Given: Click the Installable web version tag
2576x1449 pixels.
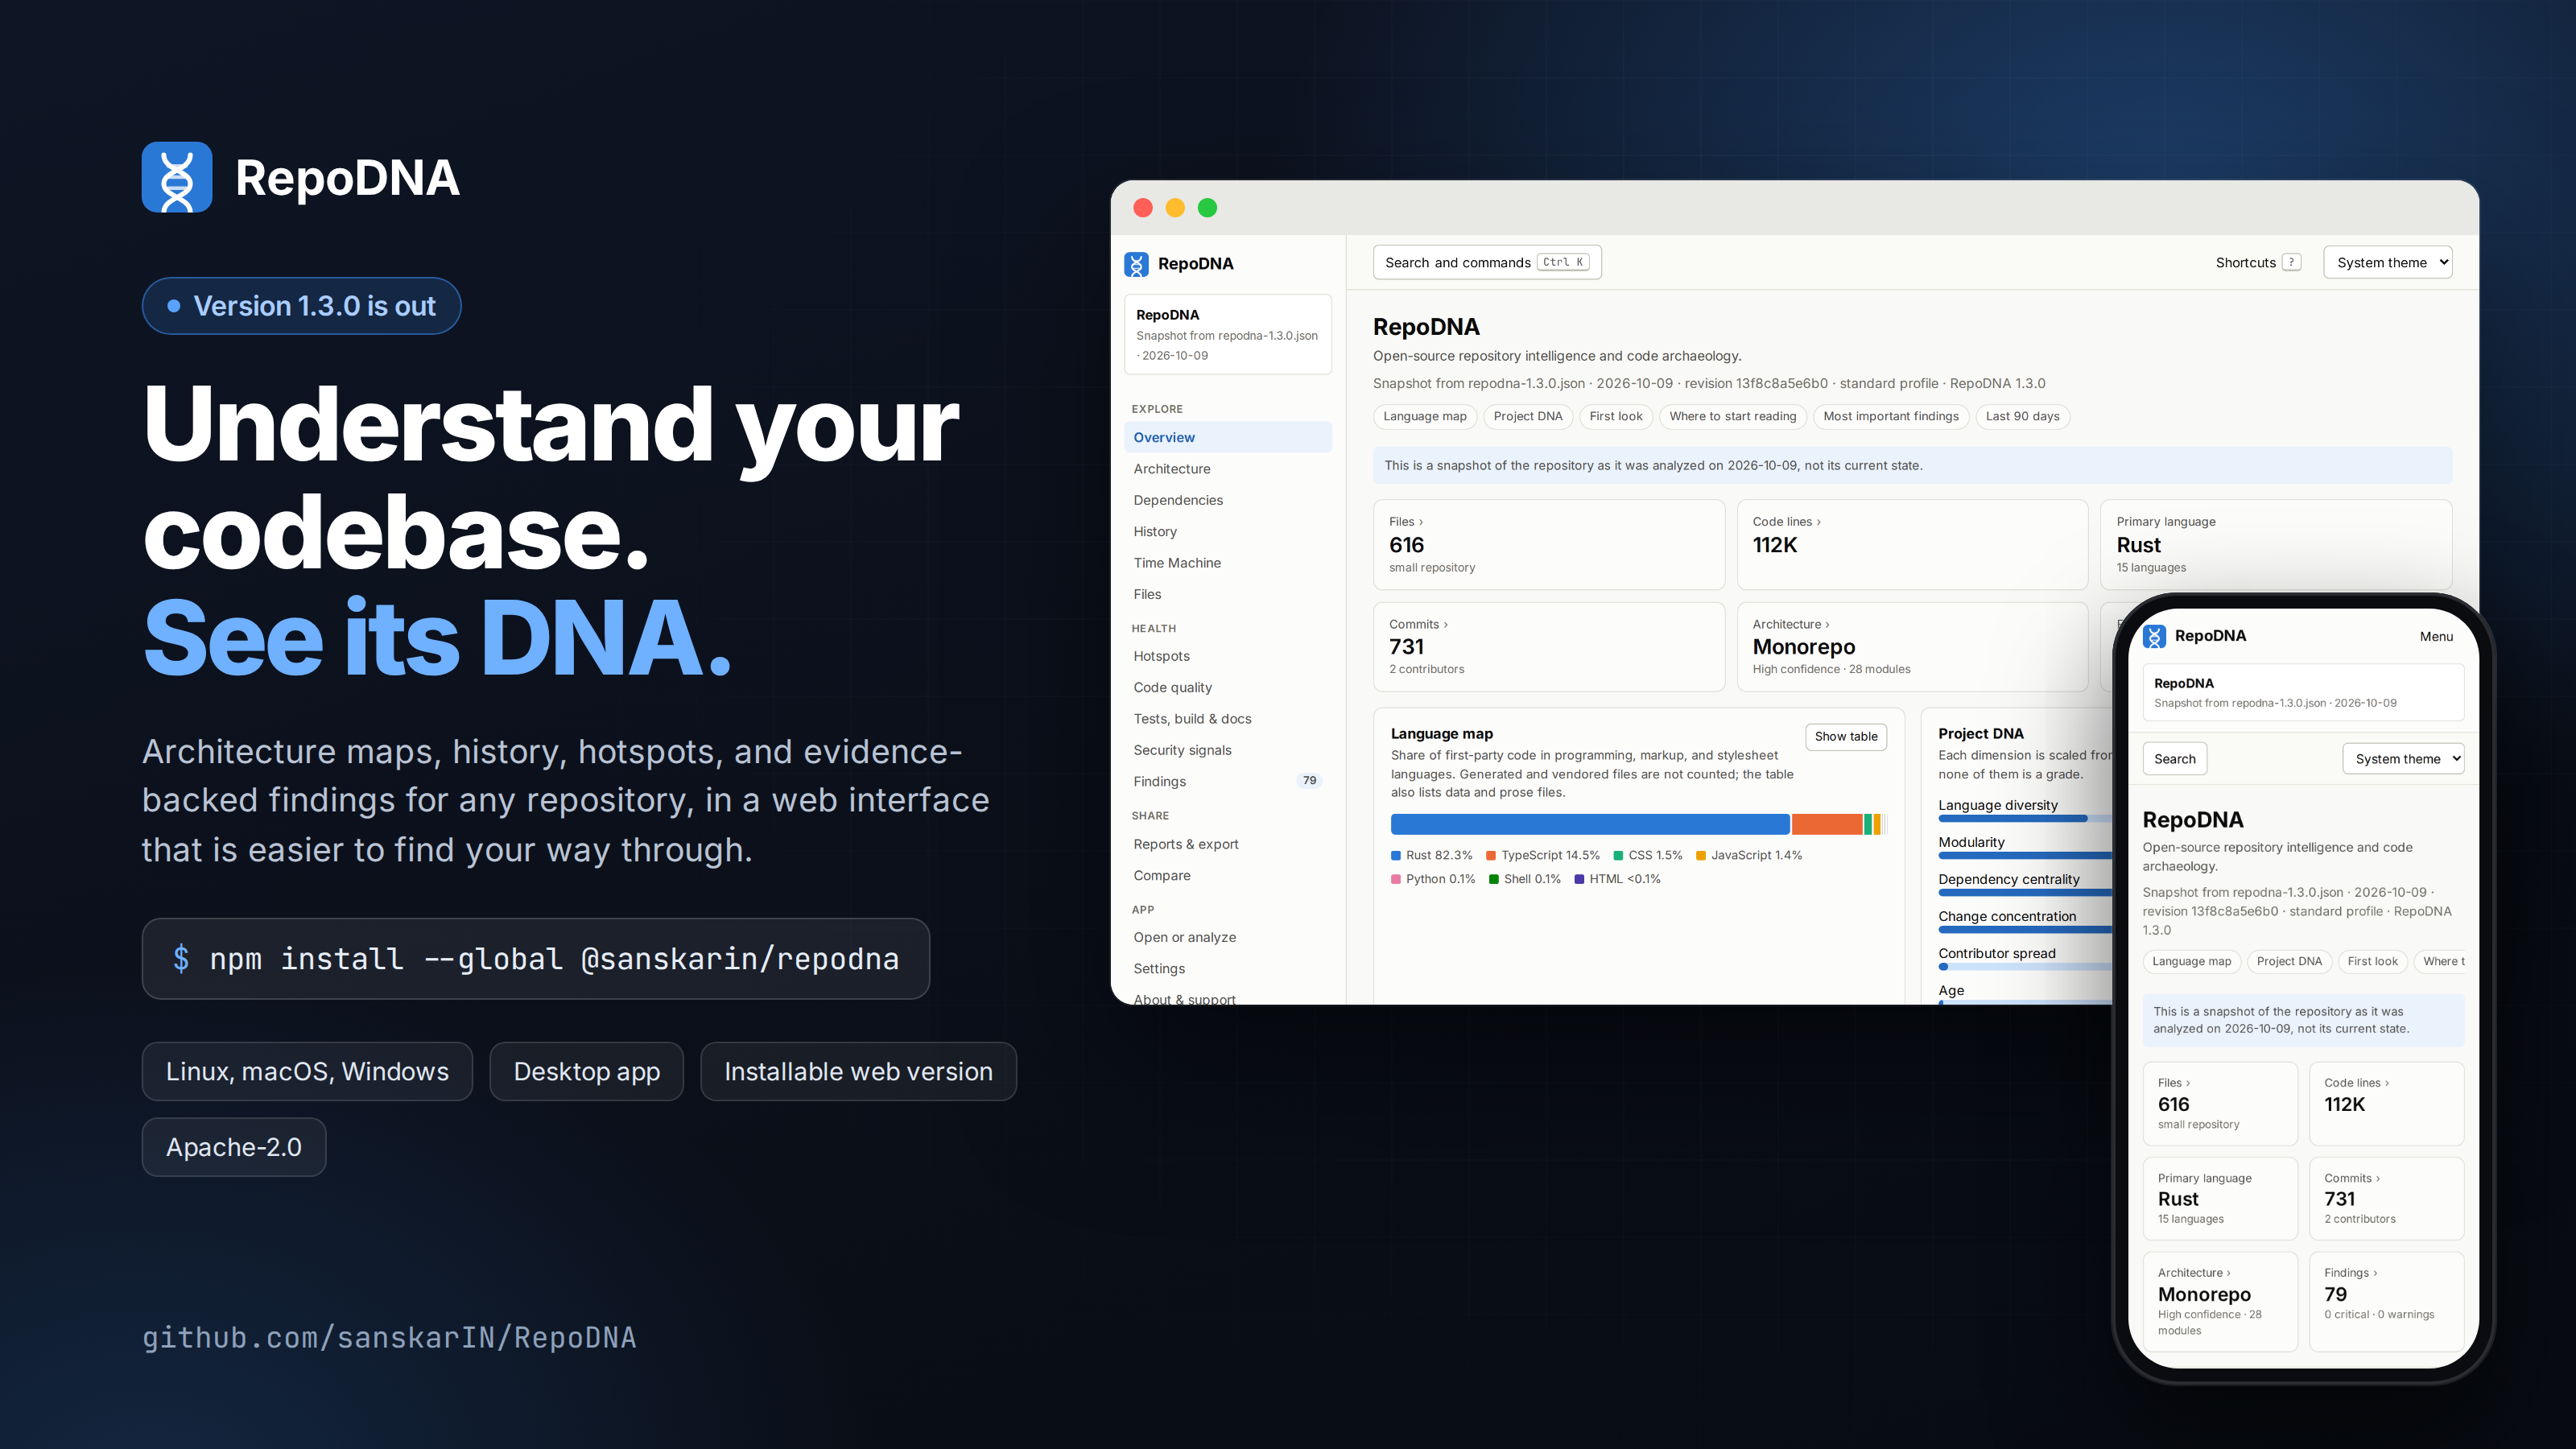Looking at the screenshot, I should [858, 1071].
